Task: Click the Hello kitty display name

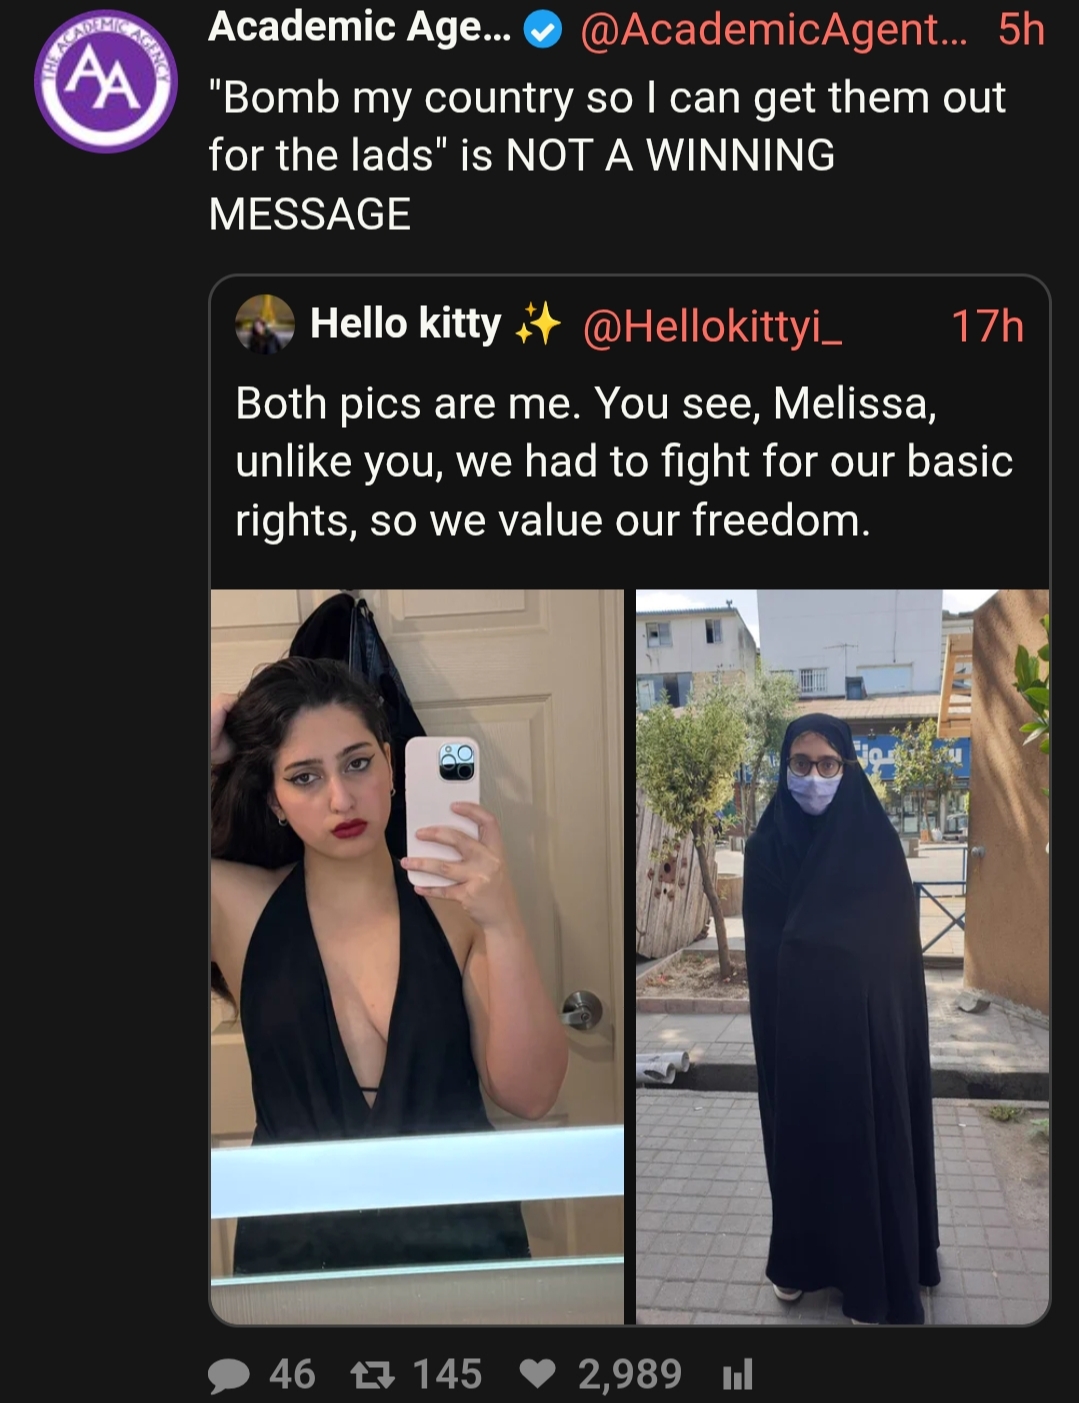Action: click(405, 324)
